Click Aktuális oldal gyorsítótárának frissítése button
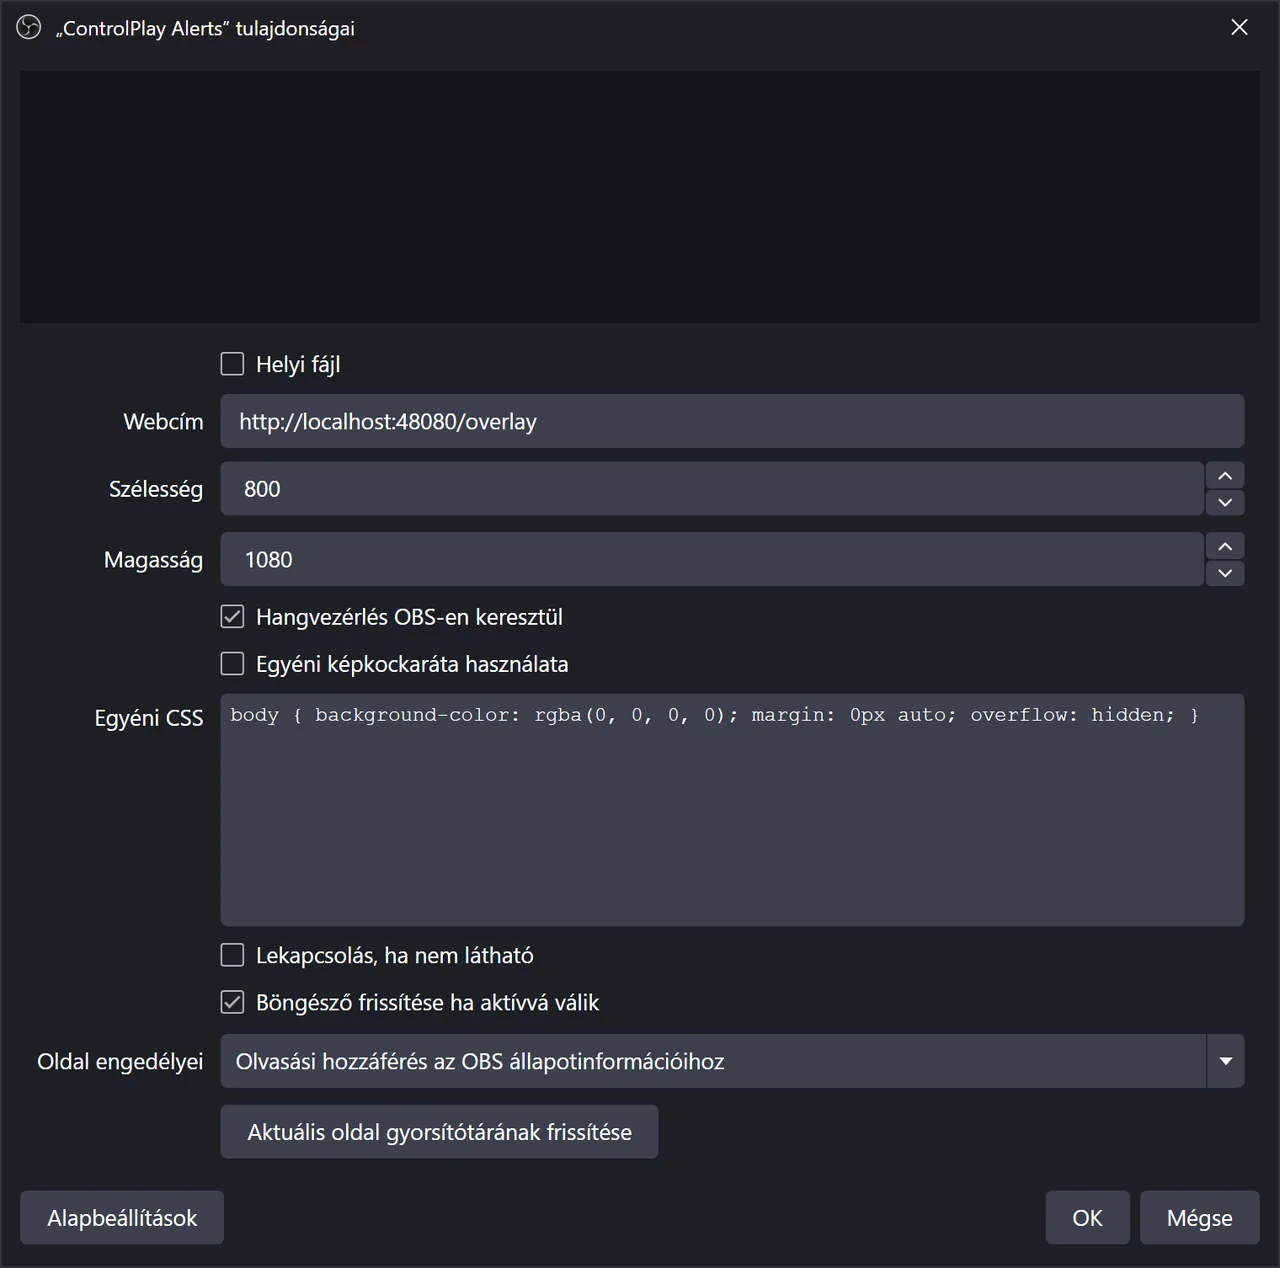Image resolution: width=1280 pixels, height=1268 pixels. click(x=439, y=1132)
